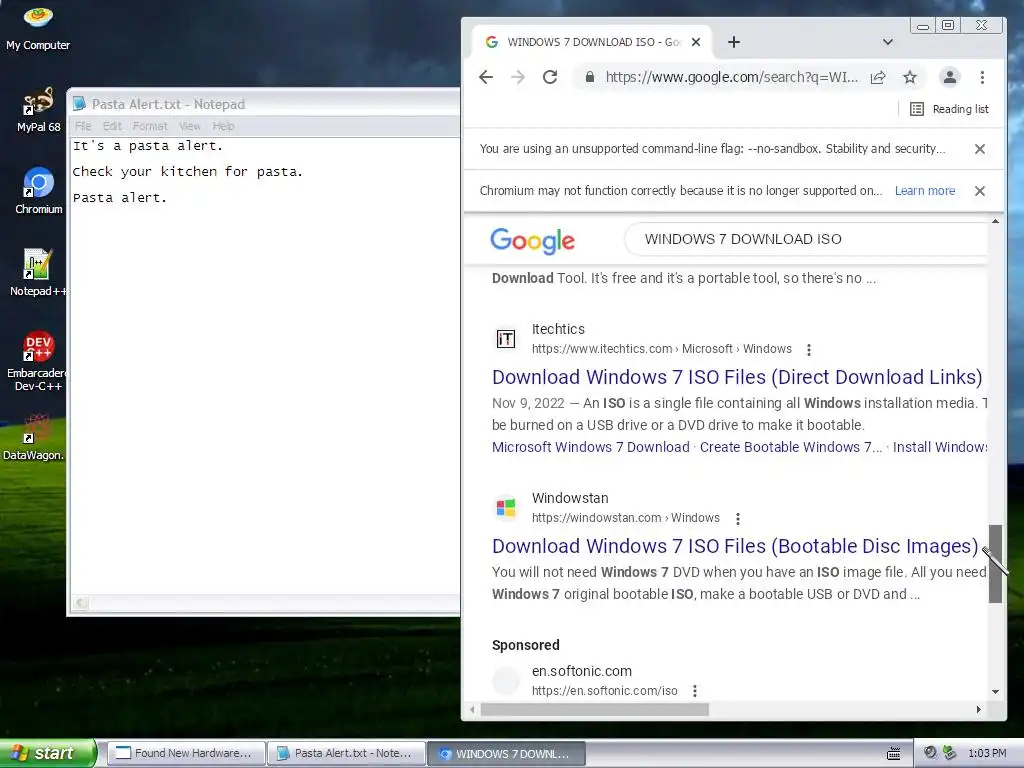Click the forward navigation arrow in Chromium

[x=518, y=77]
